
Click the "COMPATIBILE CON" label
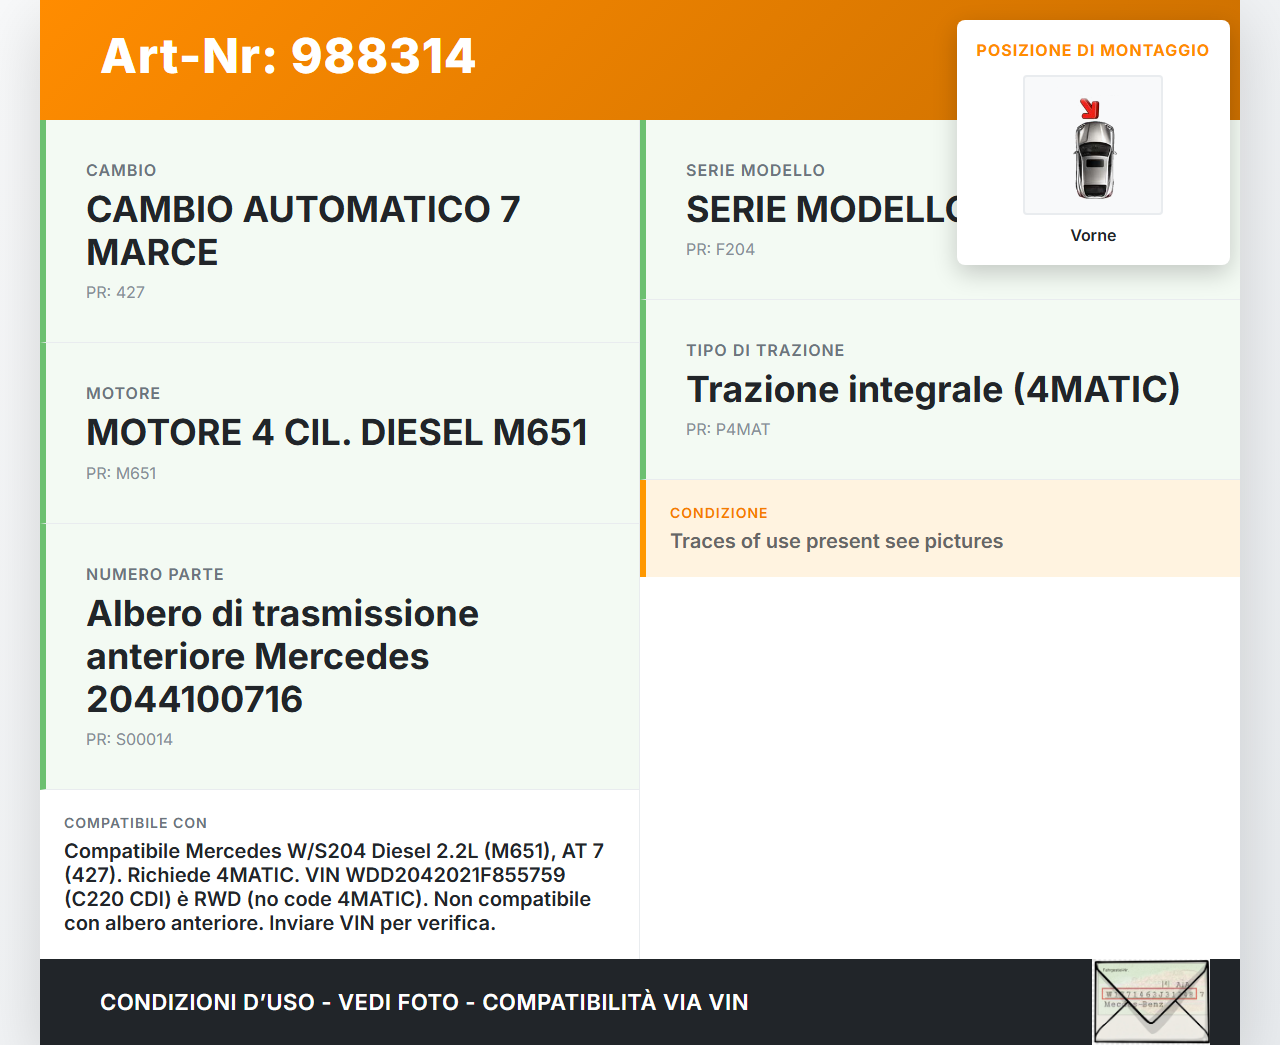coord(135,823)
